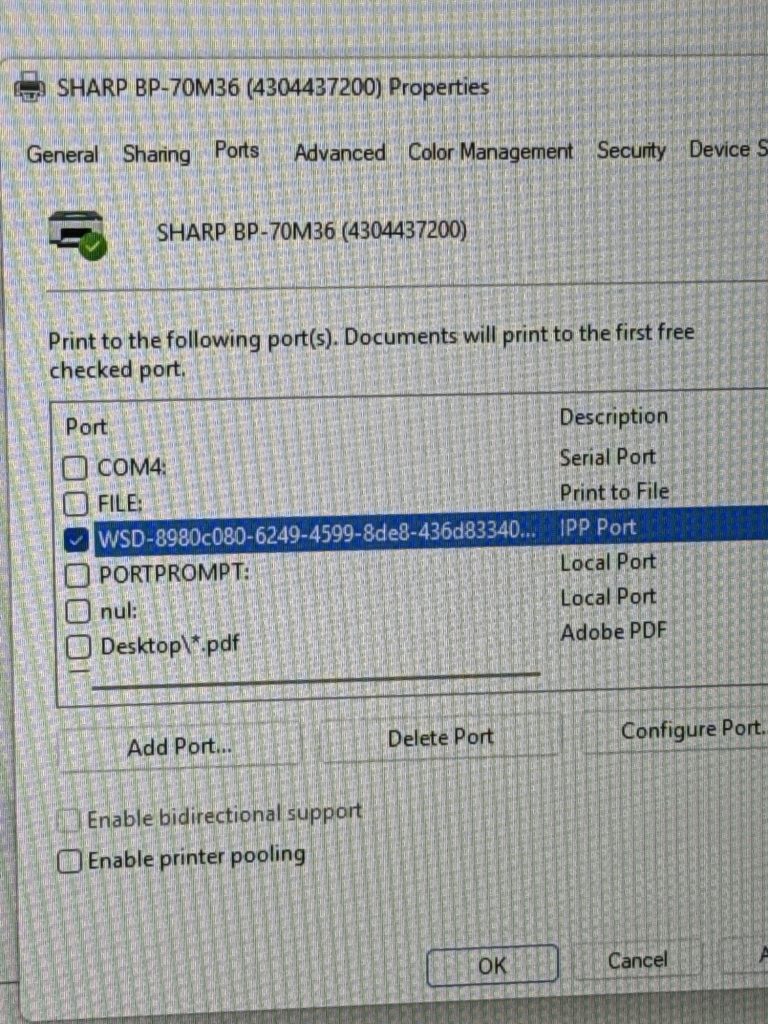Viewport: 768px width, 1024px height.
Task: Open the Advanced tab
Action: coord(339,153)
